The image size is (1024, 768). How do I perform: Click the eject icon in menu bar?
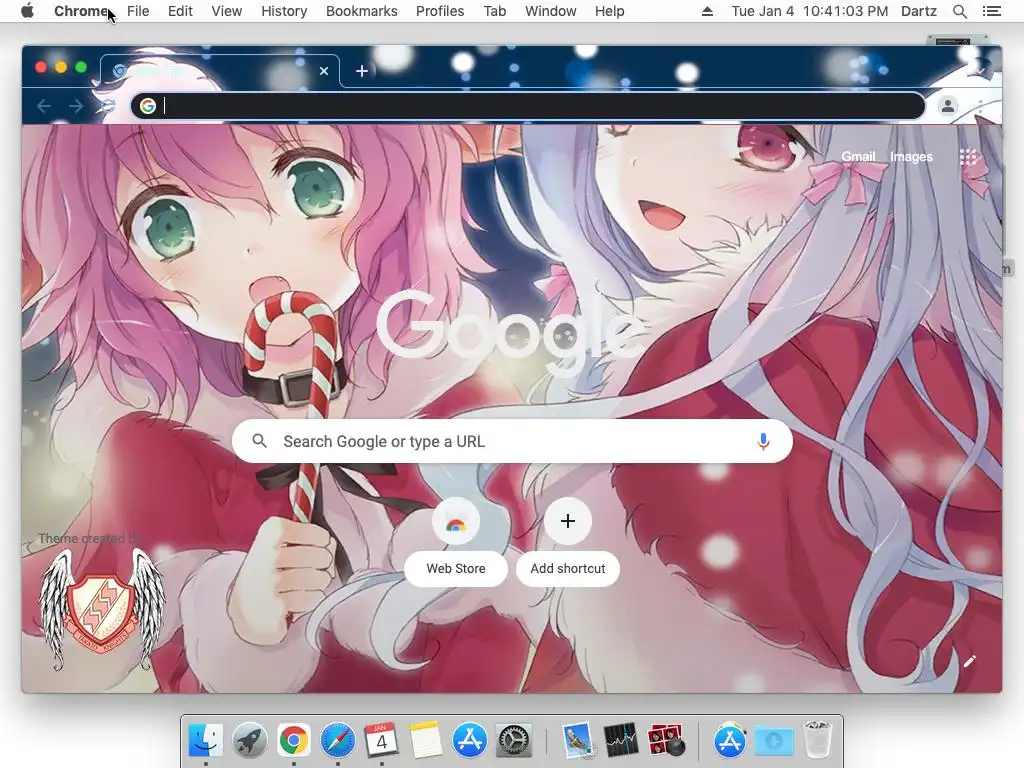[707, 11]
